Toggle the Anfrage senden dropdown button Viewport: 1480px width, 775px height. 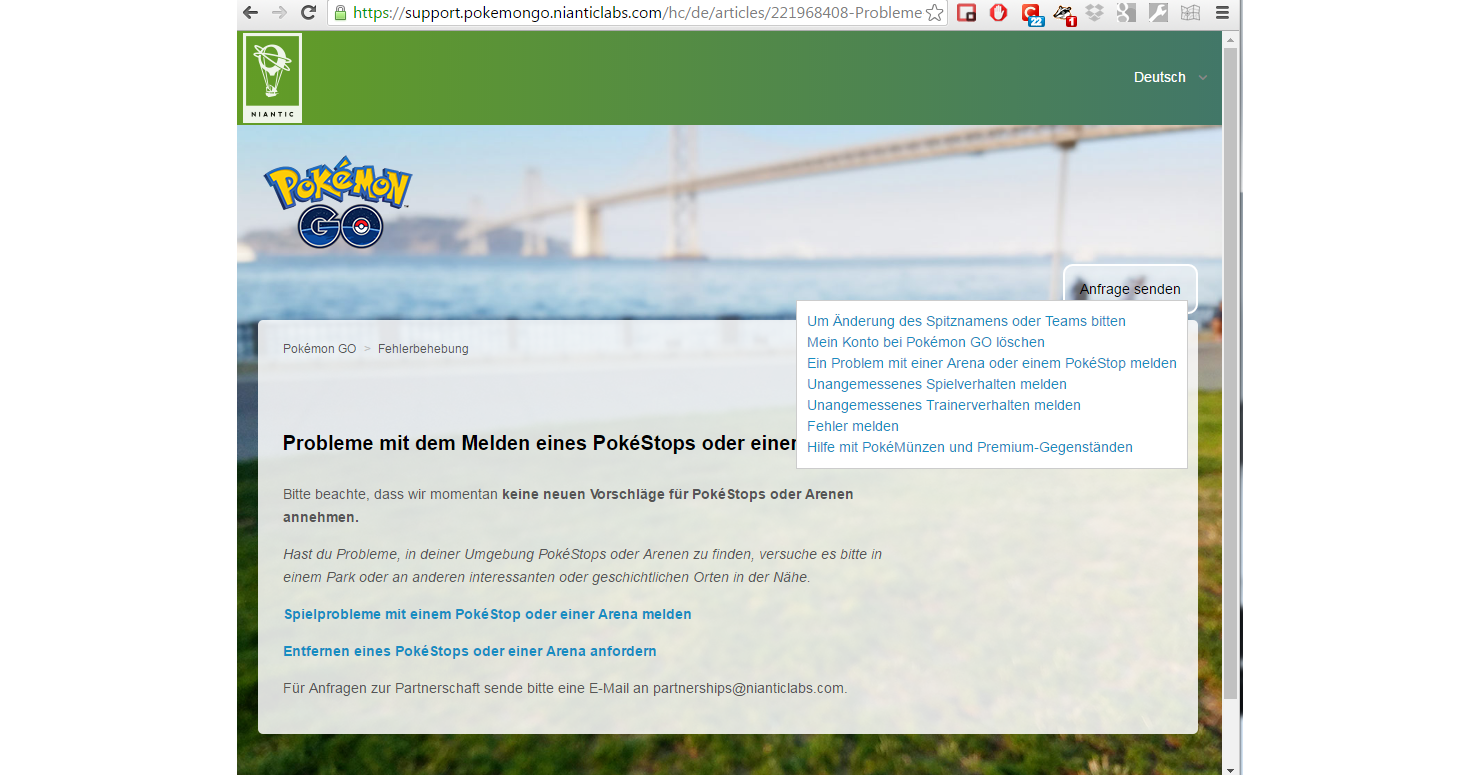coord(1129,289)
